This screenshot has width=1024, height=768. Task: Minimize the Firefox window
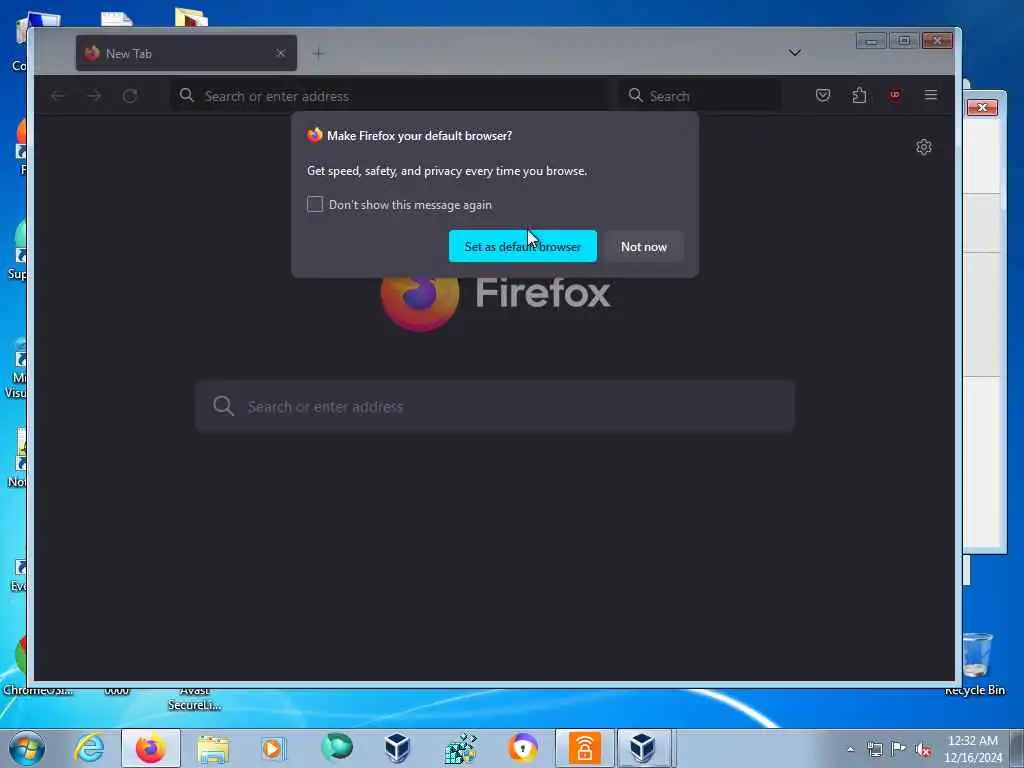(871, 41)
